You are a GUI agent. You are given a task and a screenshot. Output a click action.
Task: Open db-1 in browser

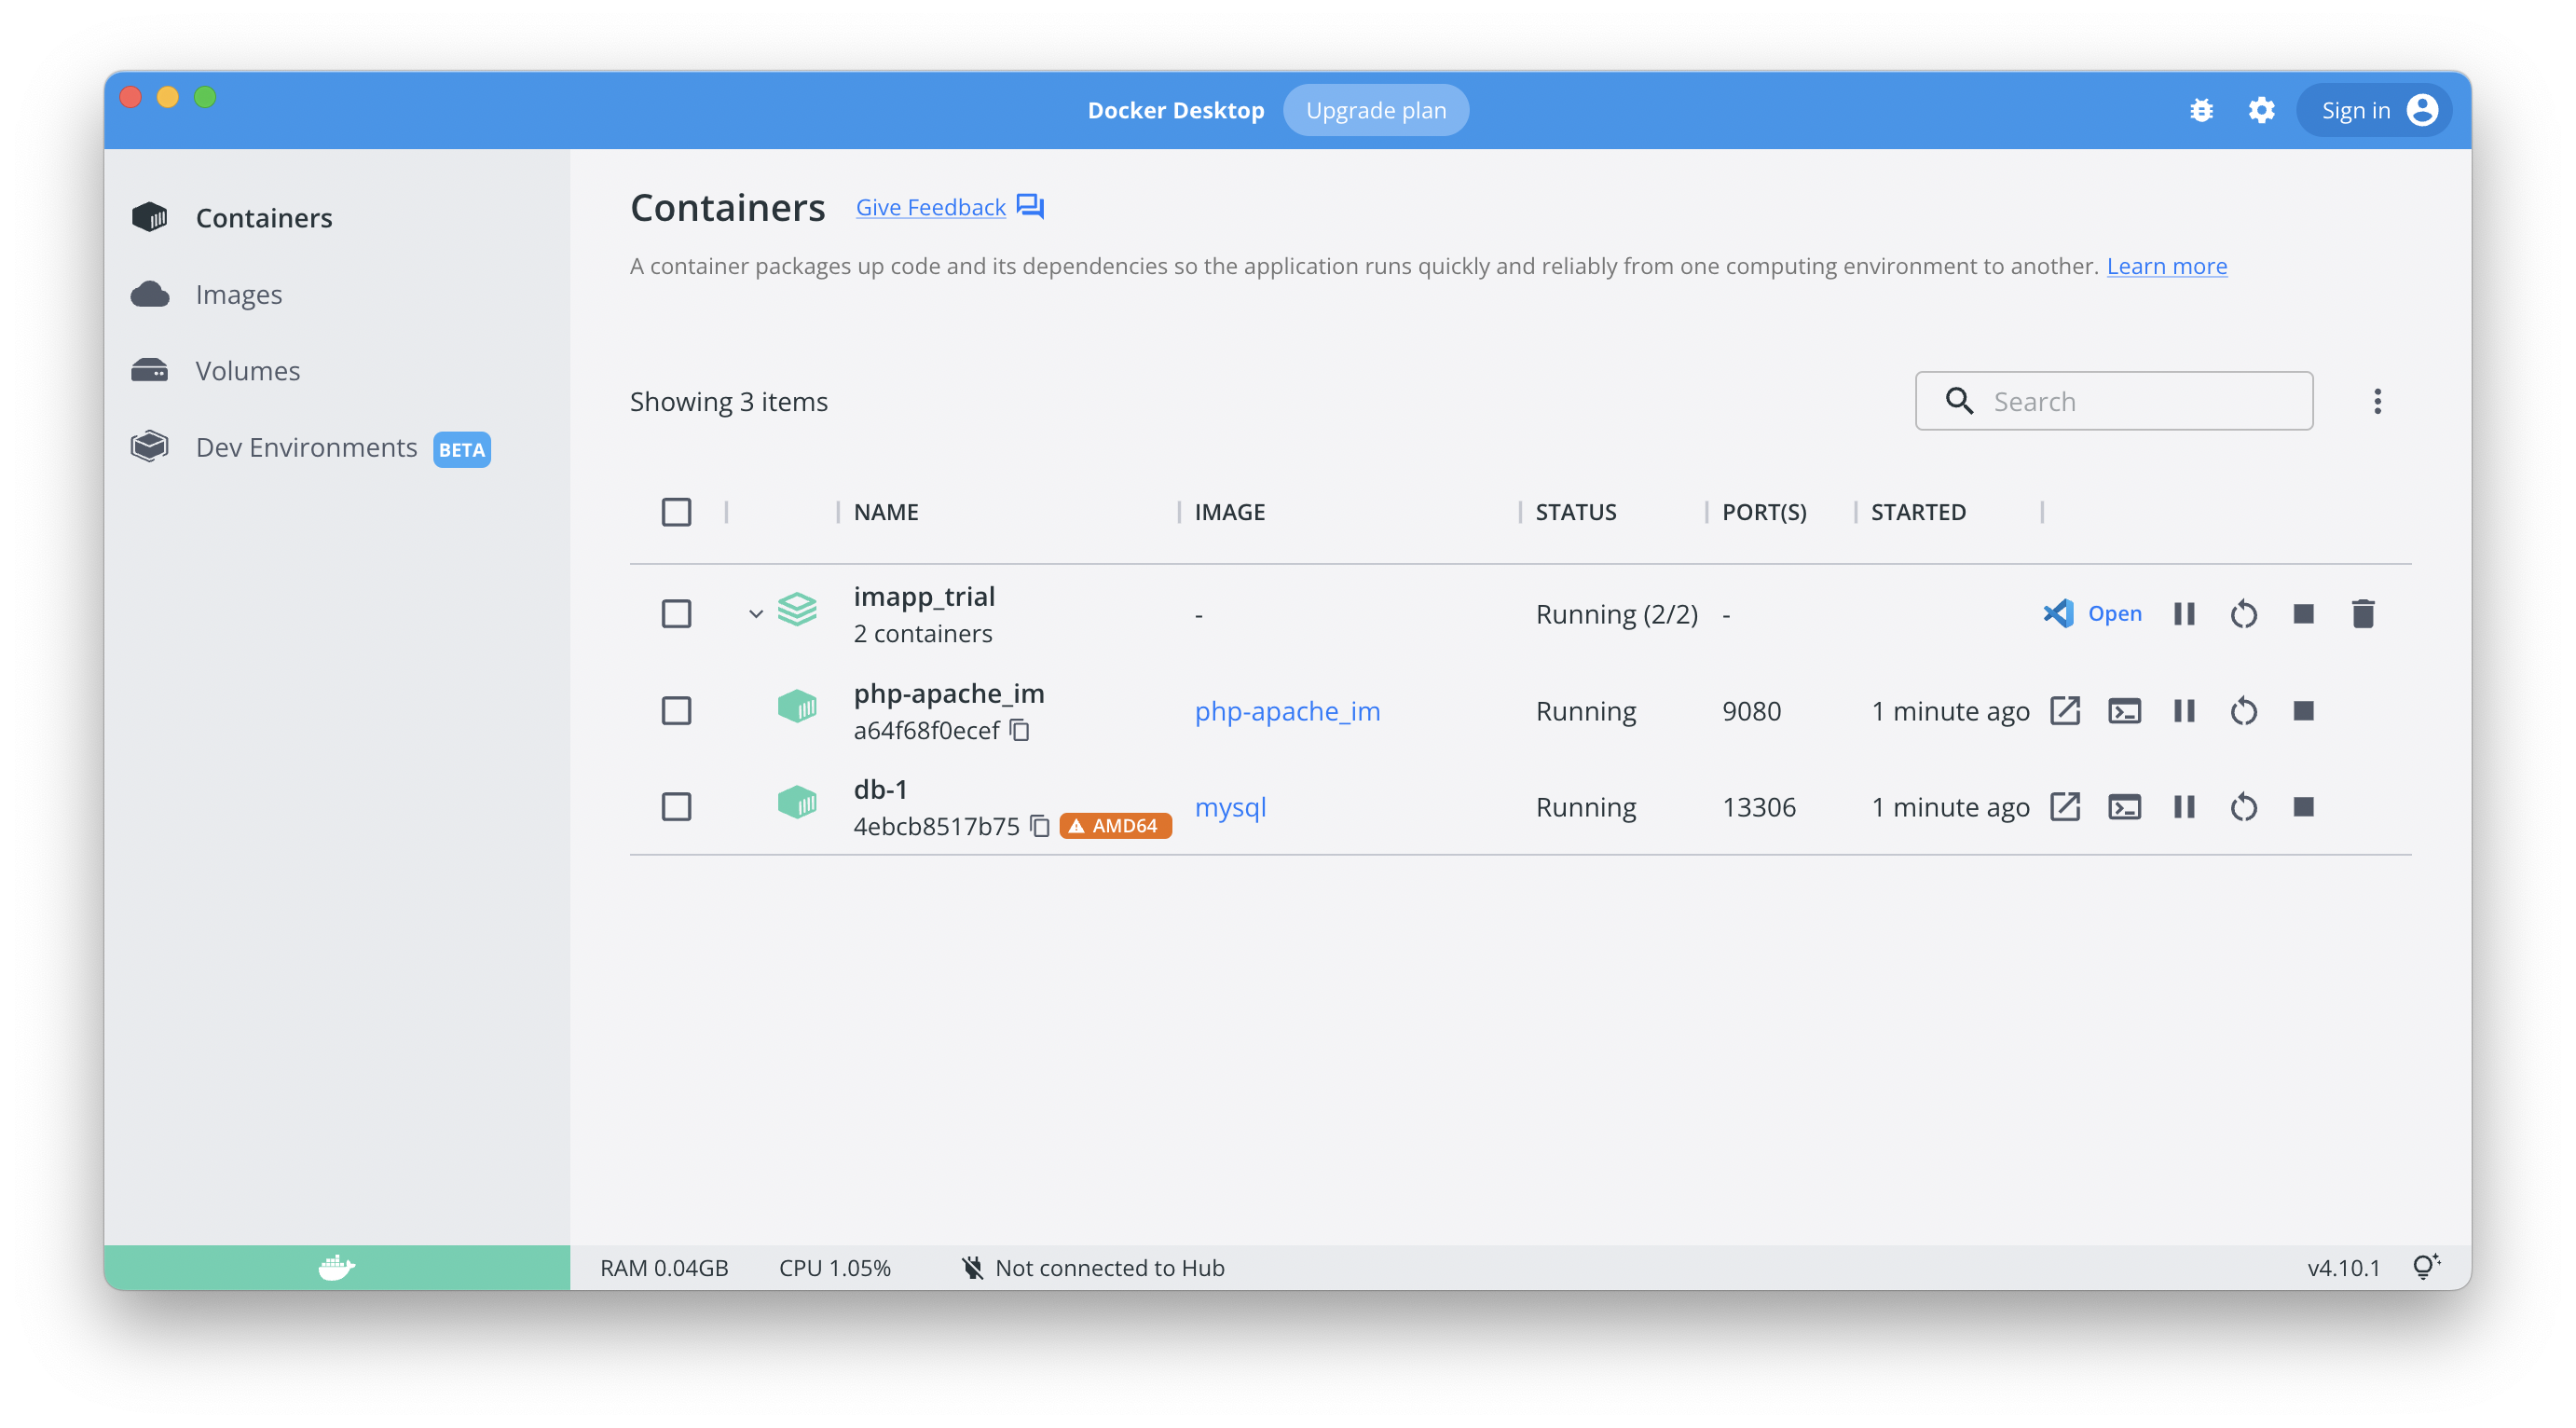pyautogui.click(x=2065, y=806)
